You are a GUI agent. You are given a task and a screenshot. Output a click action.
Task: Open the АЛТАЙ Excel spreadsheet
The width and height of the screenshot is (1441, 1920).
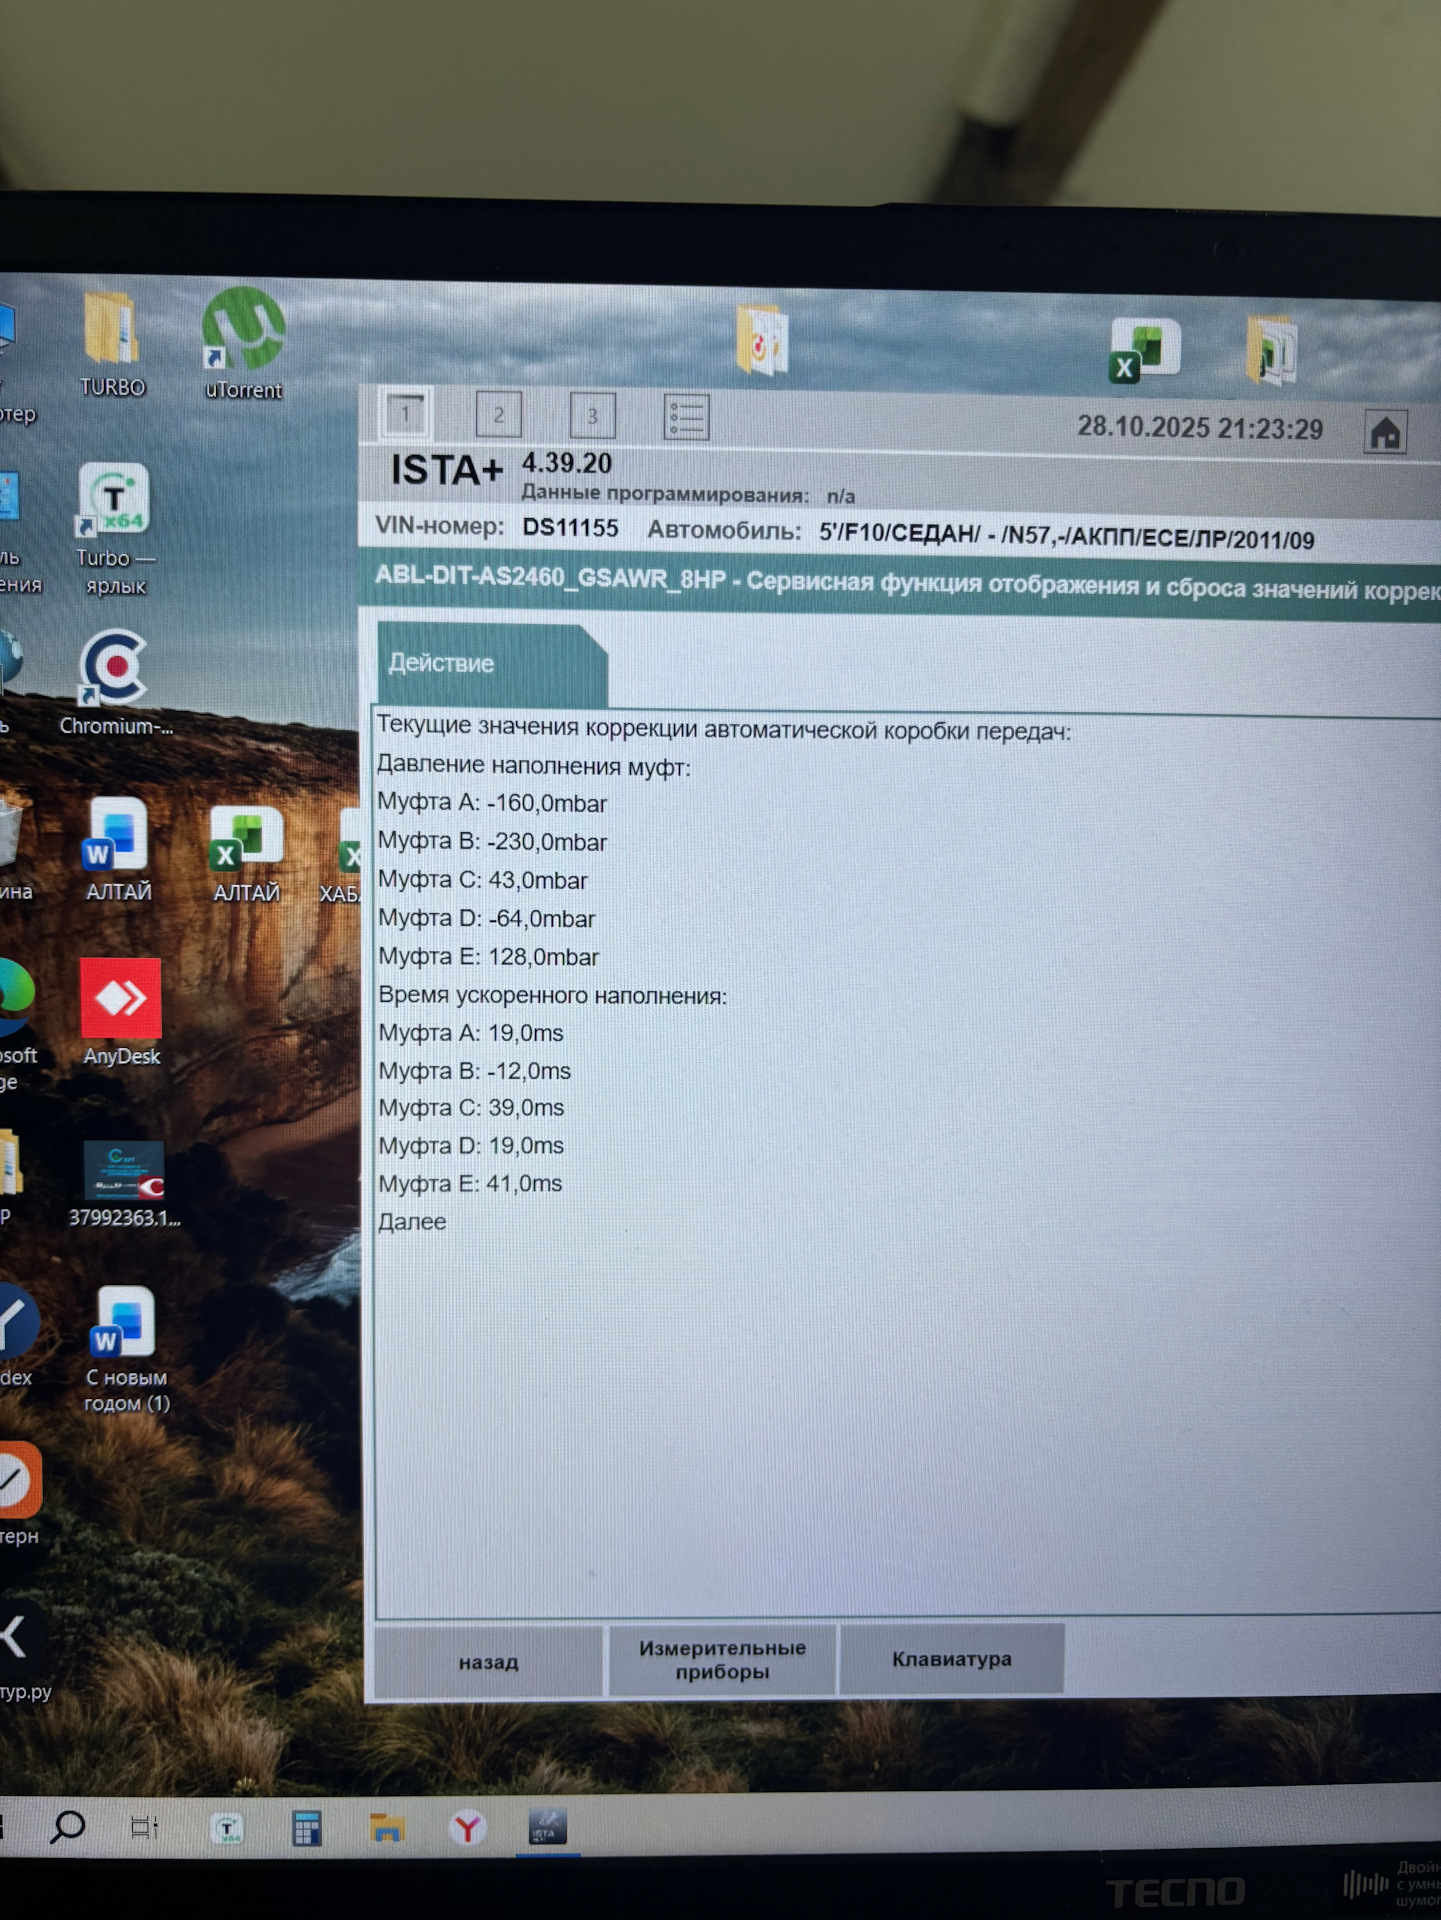click(x=246, y=853)
